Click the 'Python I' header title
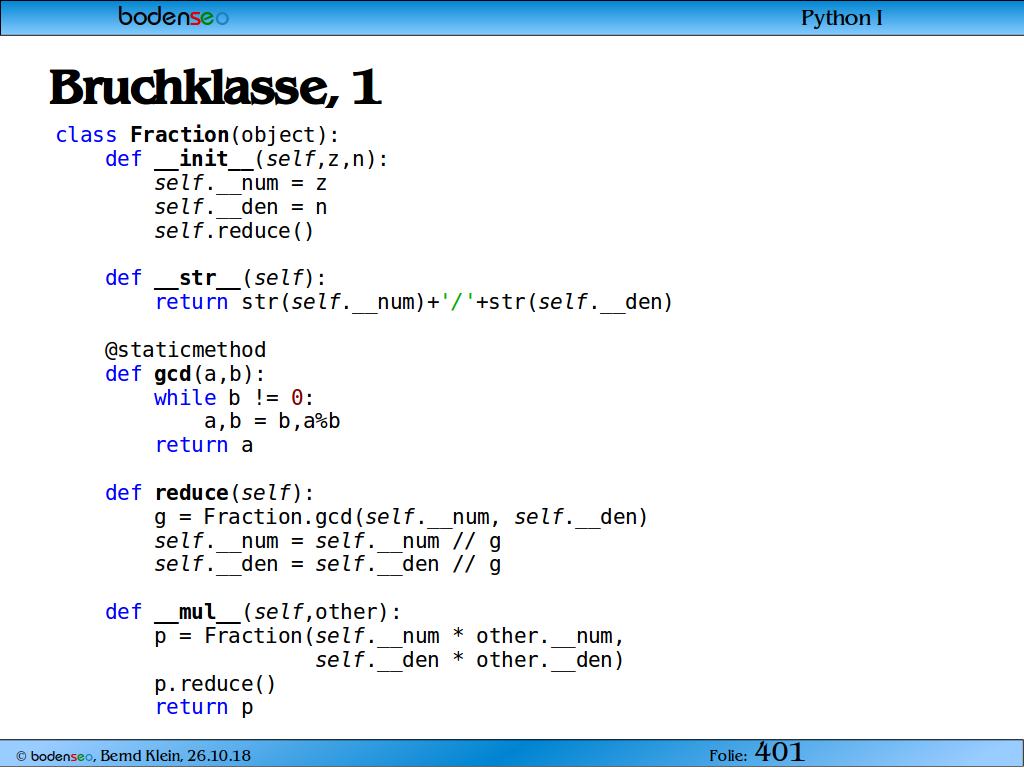Viewport: 1024px width, 768px height. (x=842, y=18)
